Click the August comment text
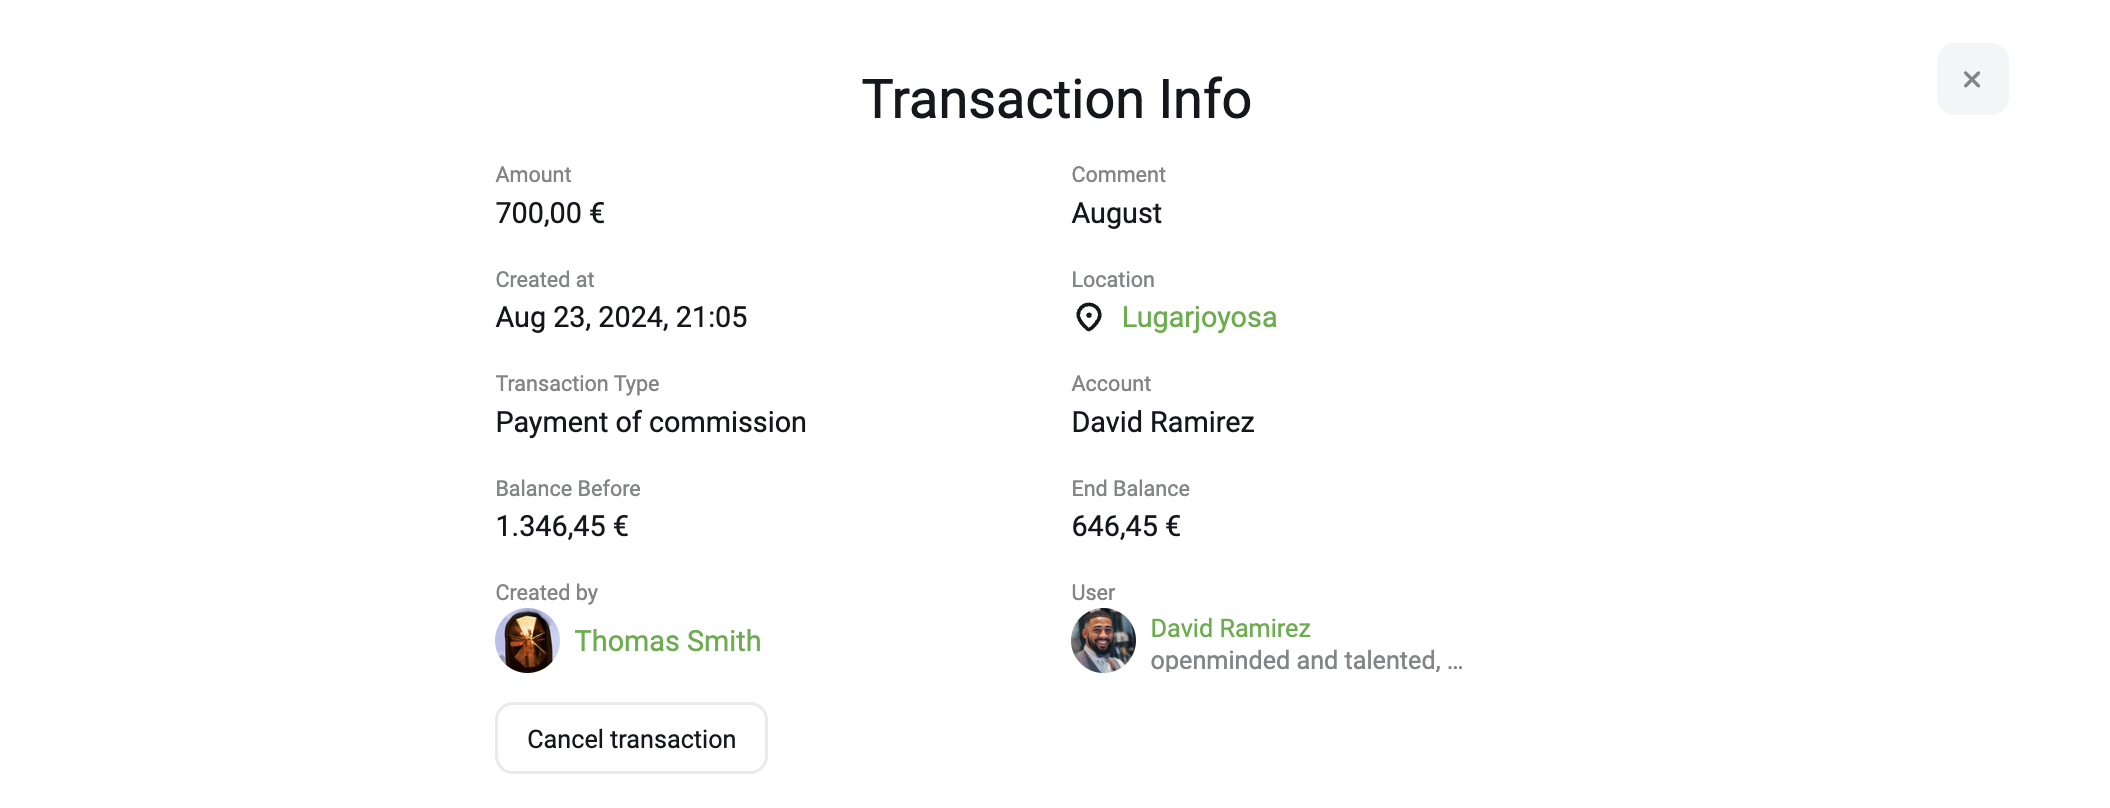 click(1116, 213)
